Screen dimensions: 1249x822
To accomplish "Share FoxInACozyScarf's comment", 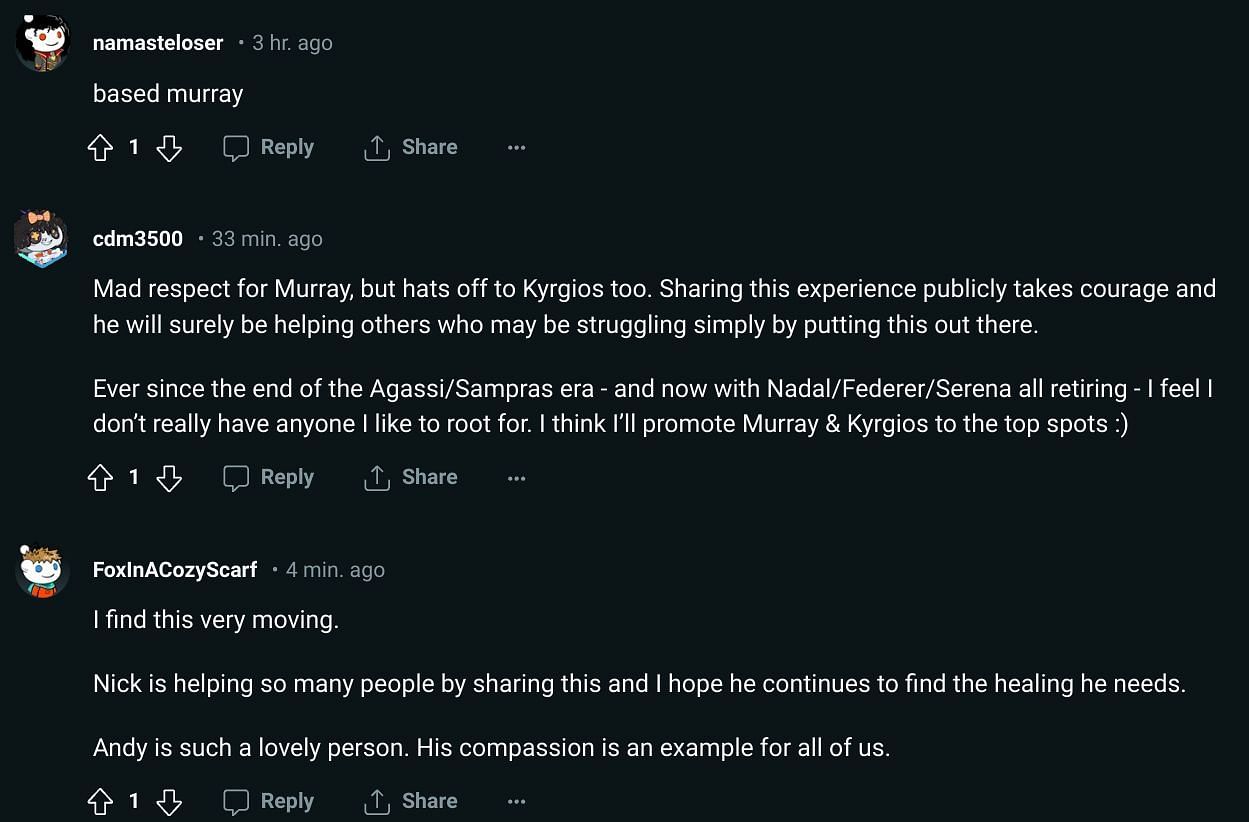I will (x=411, y=801).
